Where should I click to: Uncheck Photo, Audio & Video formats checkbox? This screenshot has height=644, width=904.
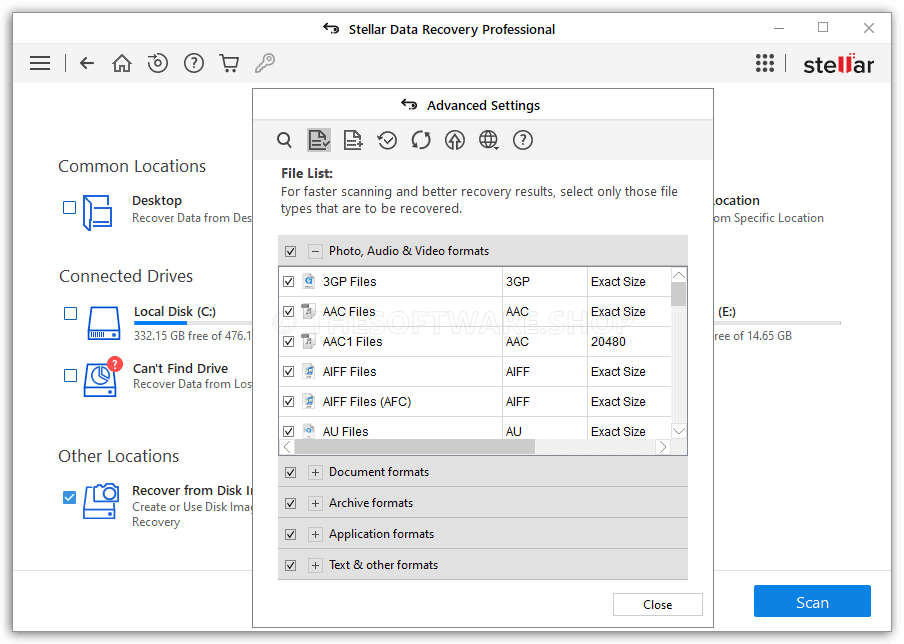click(x=291, y=251)
